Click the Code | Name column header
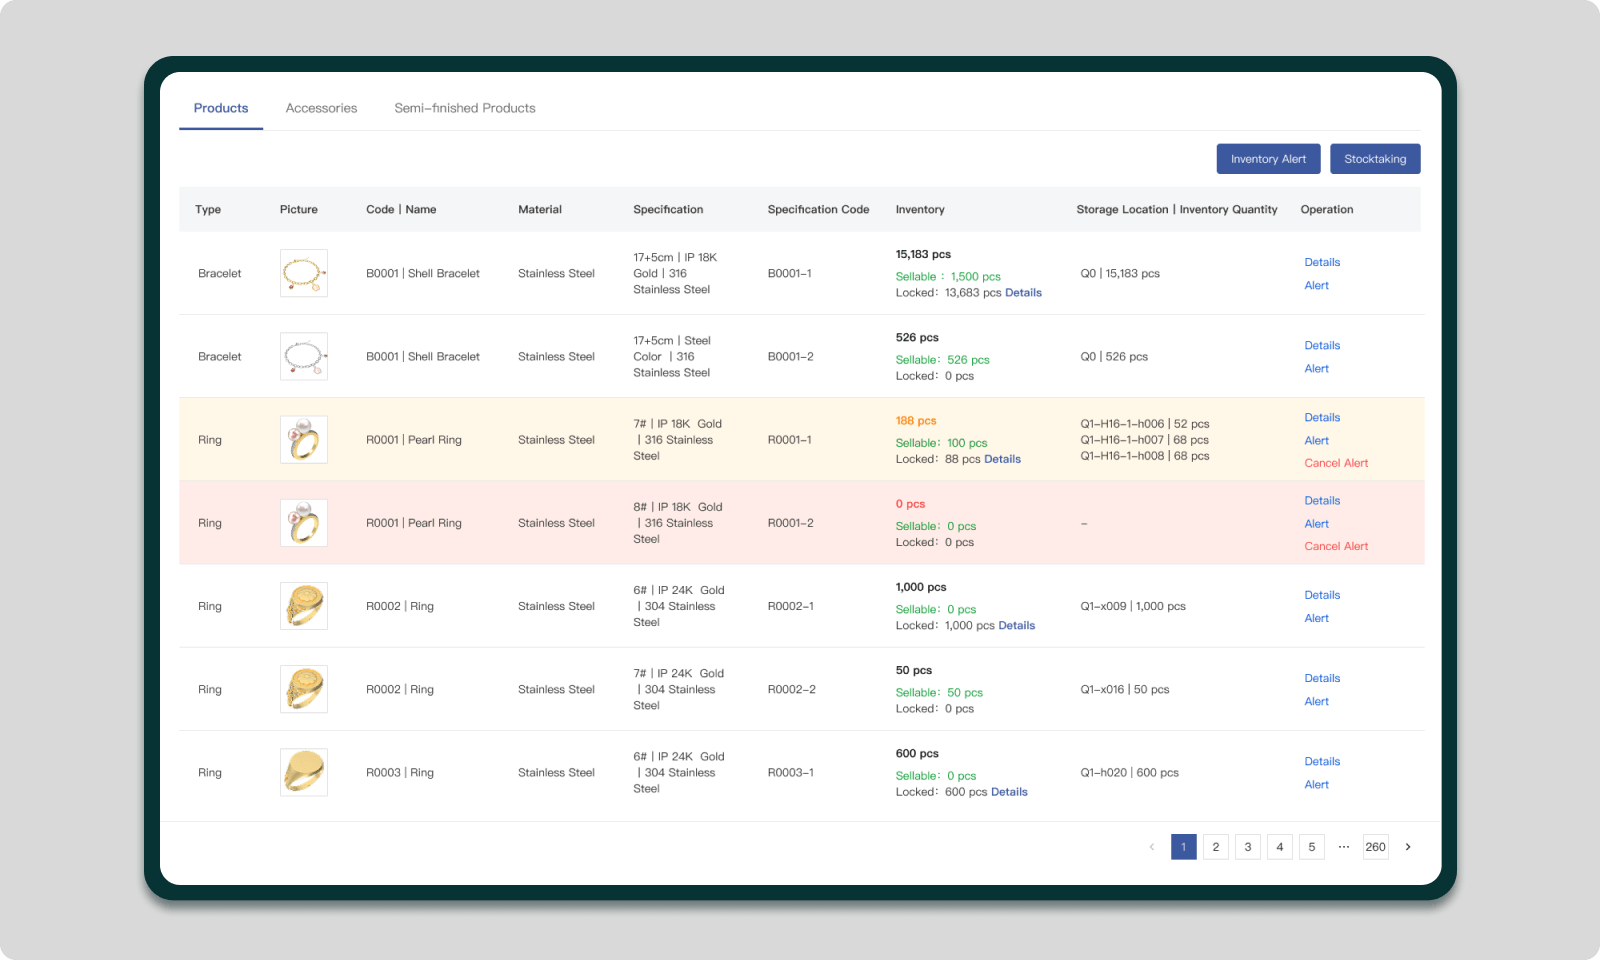1600x960 pixels. click(x=401, y=209)
